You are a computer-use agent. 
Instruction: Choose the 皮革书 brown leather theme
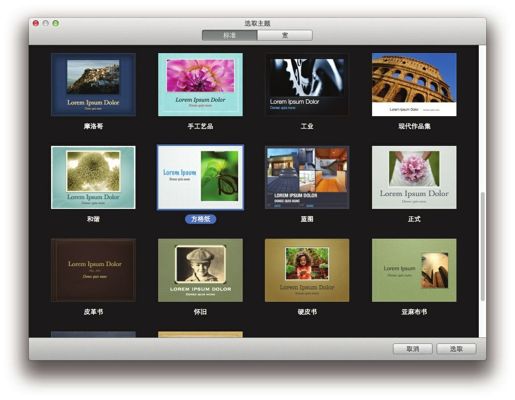93,270
